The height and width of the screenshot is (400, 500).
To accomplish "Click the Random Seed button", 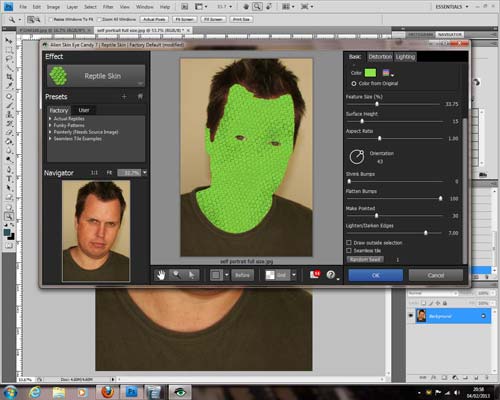I will (x=365, y=259).
